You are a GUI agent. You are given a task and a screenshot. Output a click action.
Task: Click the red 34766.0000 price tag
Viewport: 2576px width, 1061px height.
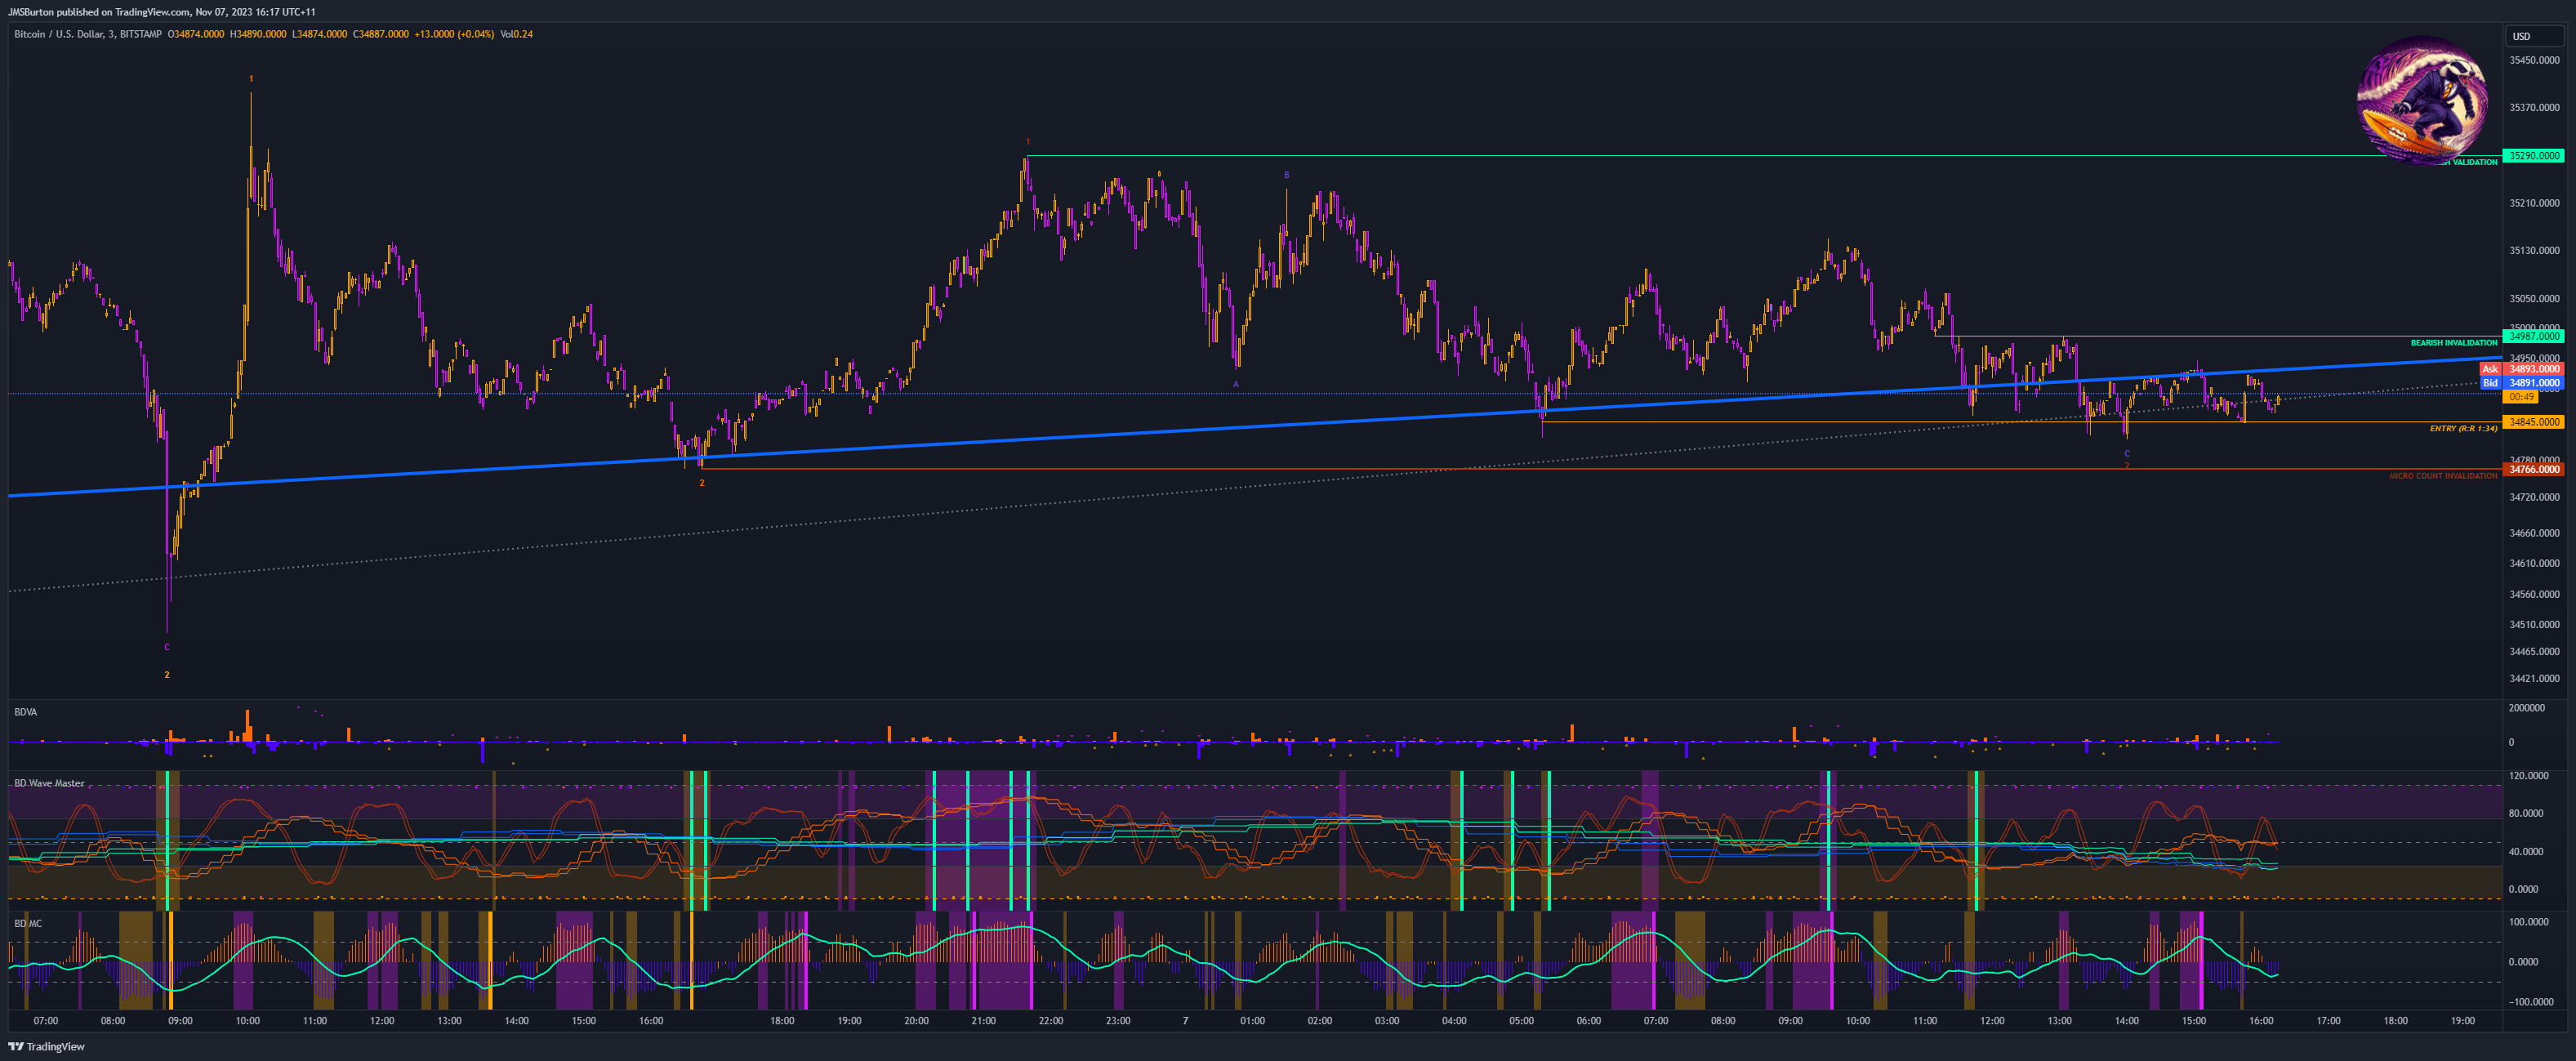pyautogui.click(x=2534, y=469)
